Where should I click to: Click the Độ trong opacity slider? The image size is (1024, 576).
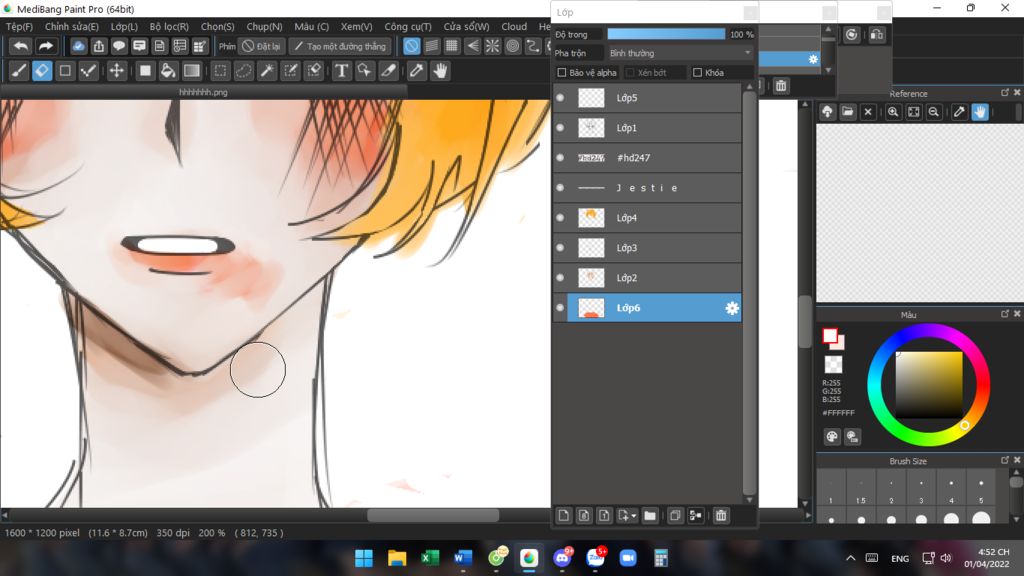[666, 34]
